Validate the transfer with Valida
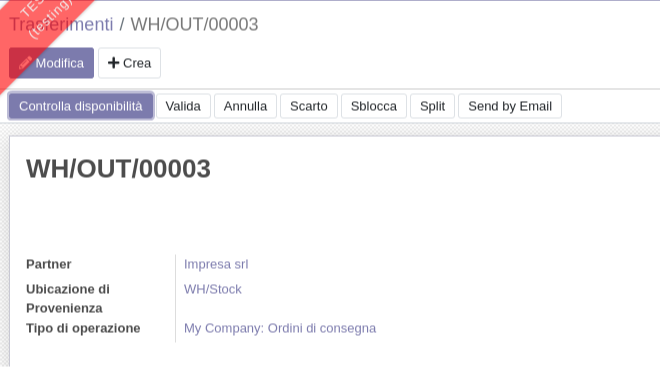Viewport: 660px width, 367px height. (x=183, y=106)
